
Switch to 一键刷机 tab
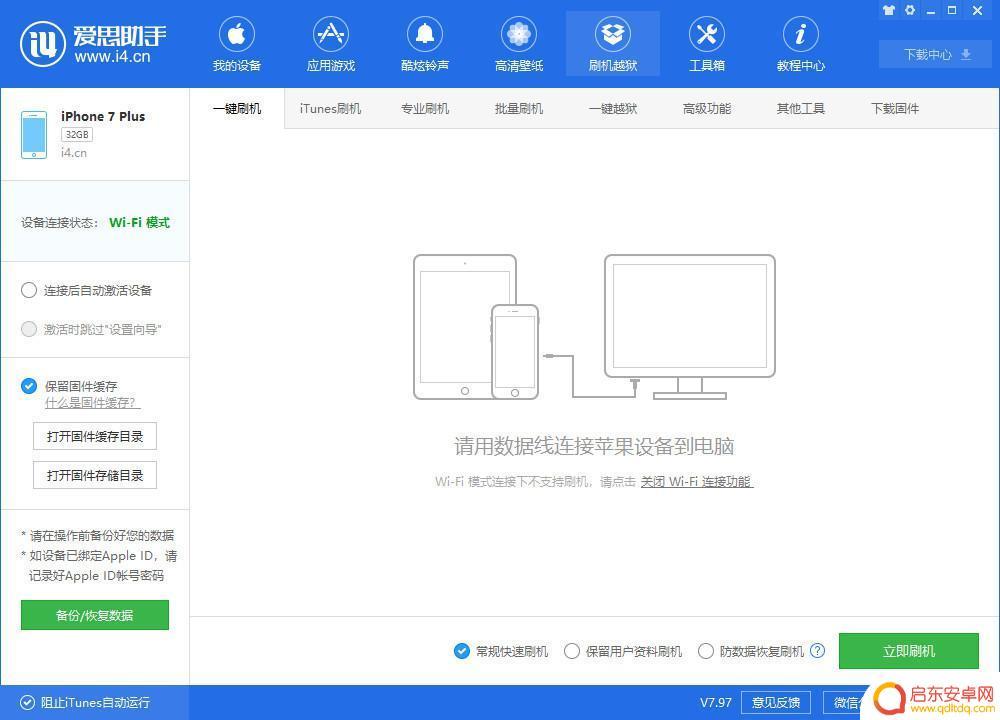click(x=237, y=108)
